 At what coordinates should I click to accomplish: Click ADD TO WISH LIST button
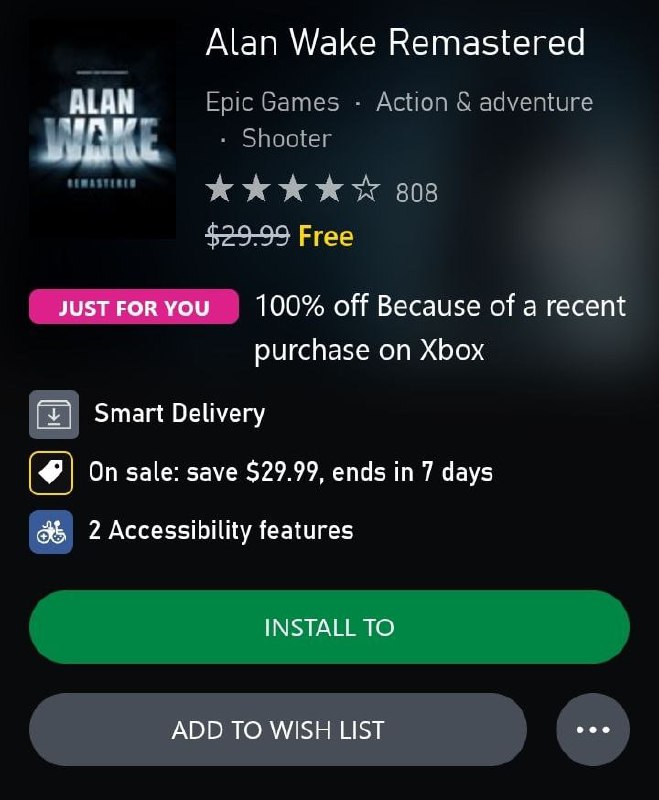pos(278,730)
